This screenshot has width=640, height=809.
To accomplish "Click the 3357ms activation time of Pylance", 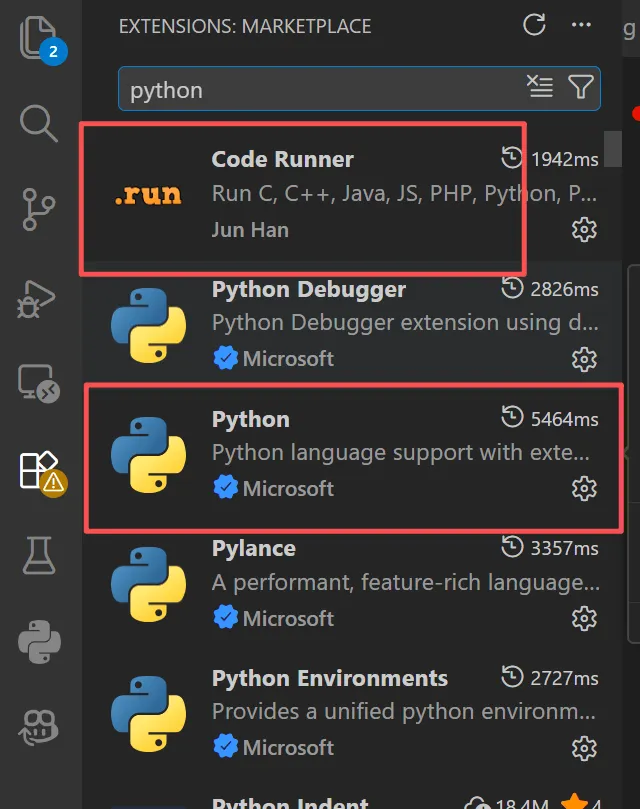I will click(565, 548).
